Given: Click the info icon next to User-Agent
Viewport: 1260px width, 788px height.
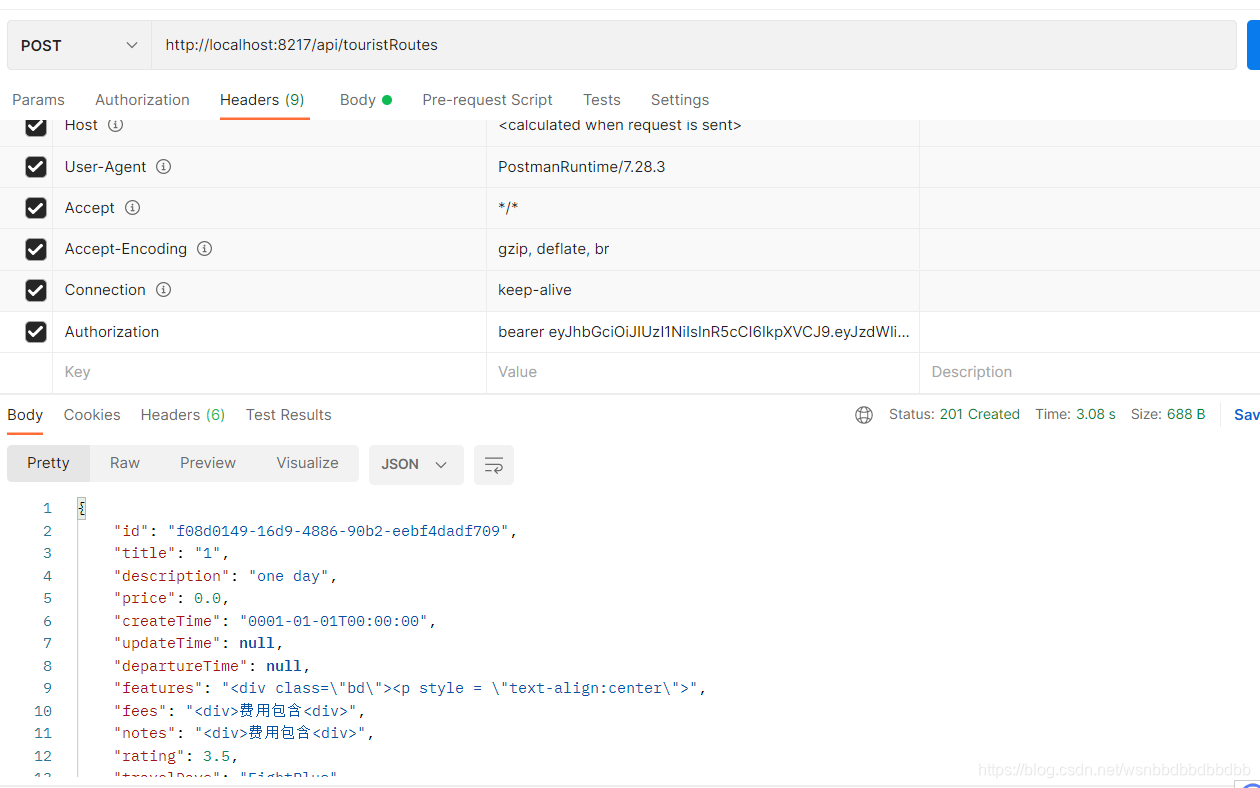Looking at the screenshot, I should pyautogui.click(x=163, y=167).
